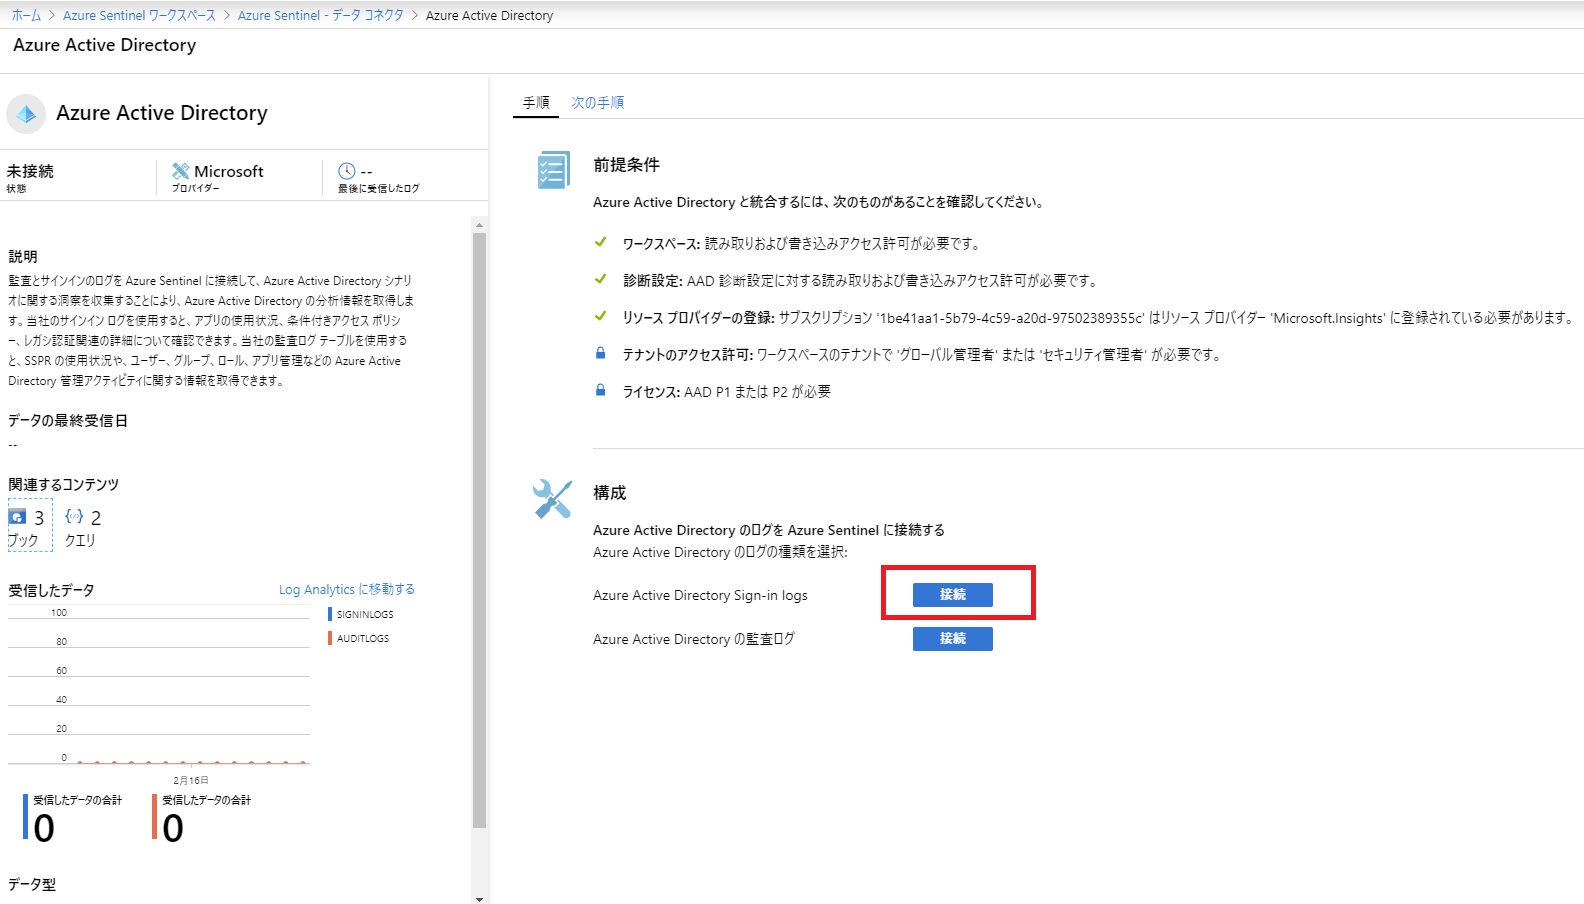Click the clock icon for last log received

pyautogui.click(x=347, y=171)
